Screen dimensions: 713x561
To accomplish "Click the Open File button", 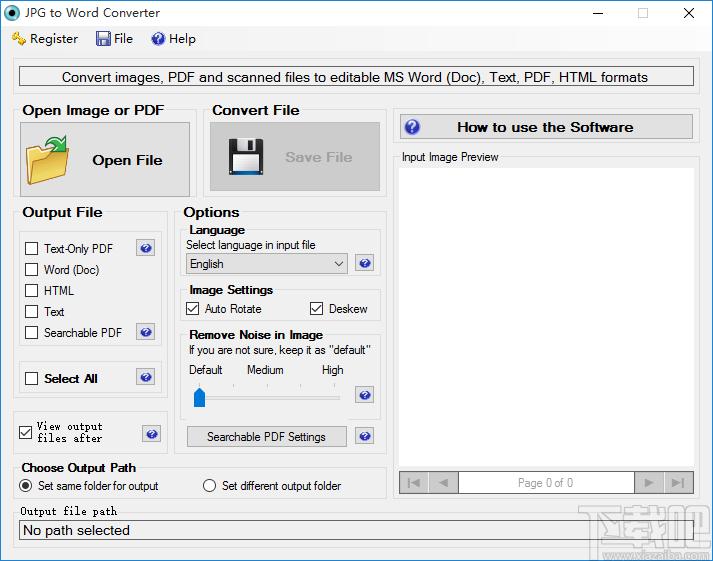I will 105,160.
